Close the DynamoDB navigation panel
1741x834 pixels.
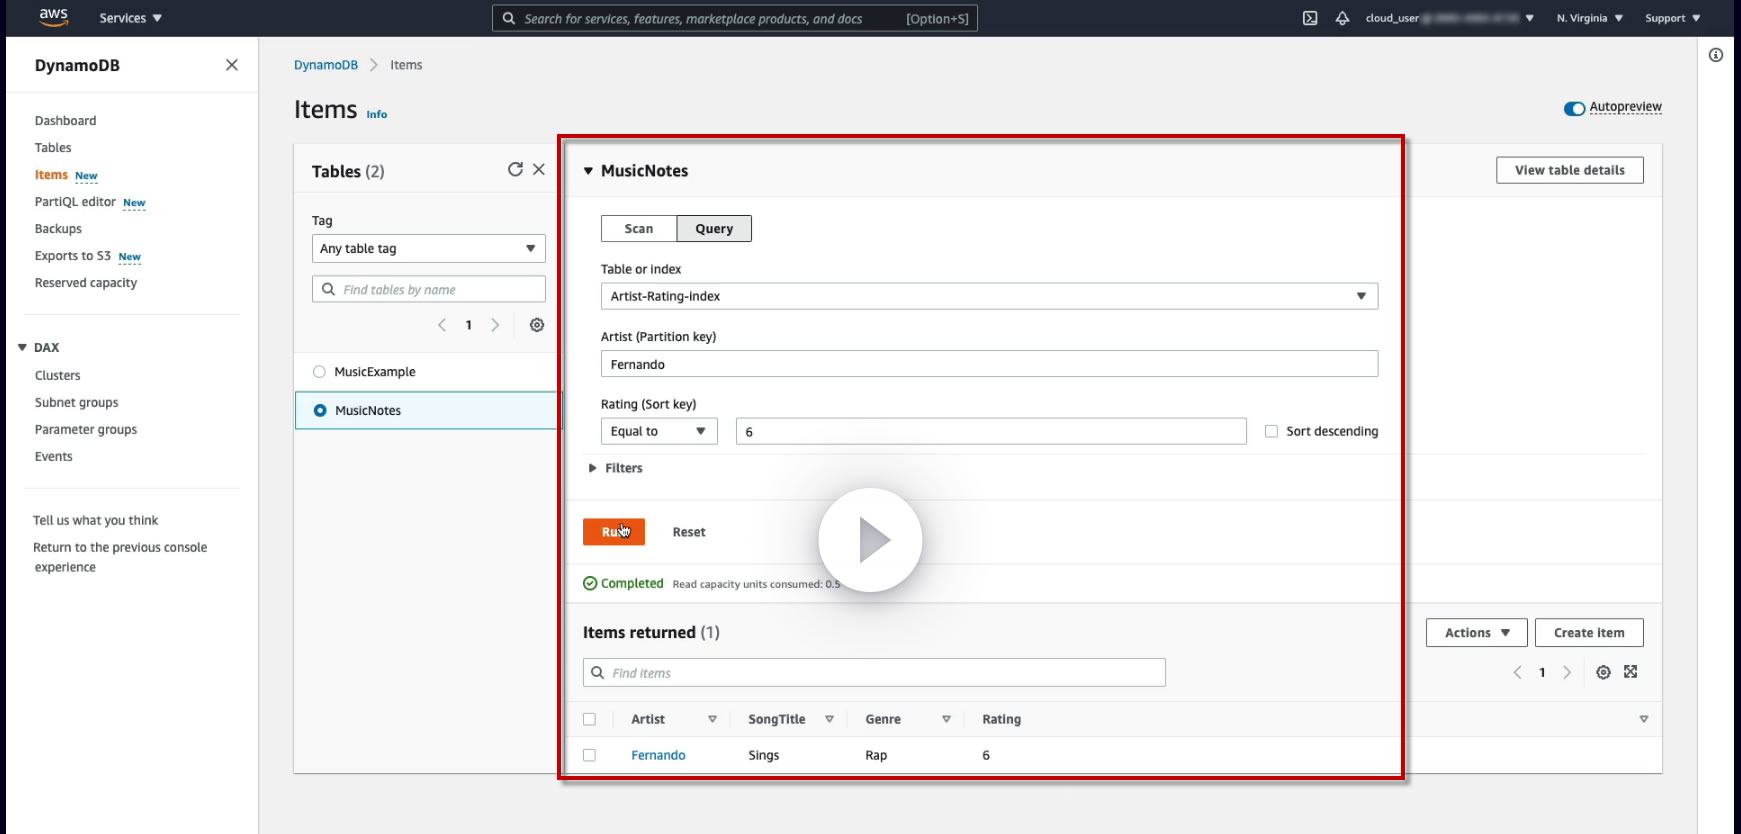[232, 65]
